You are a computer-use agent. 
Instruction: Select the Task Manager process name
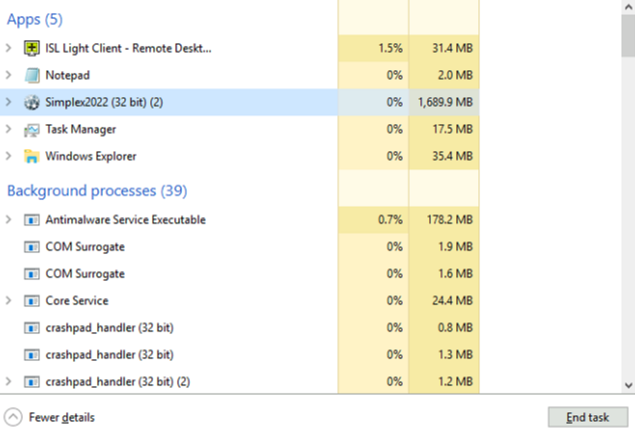pos(81,130)
